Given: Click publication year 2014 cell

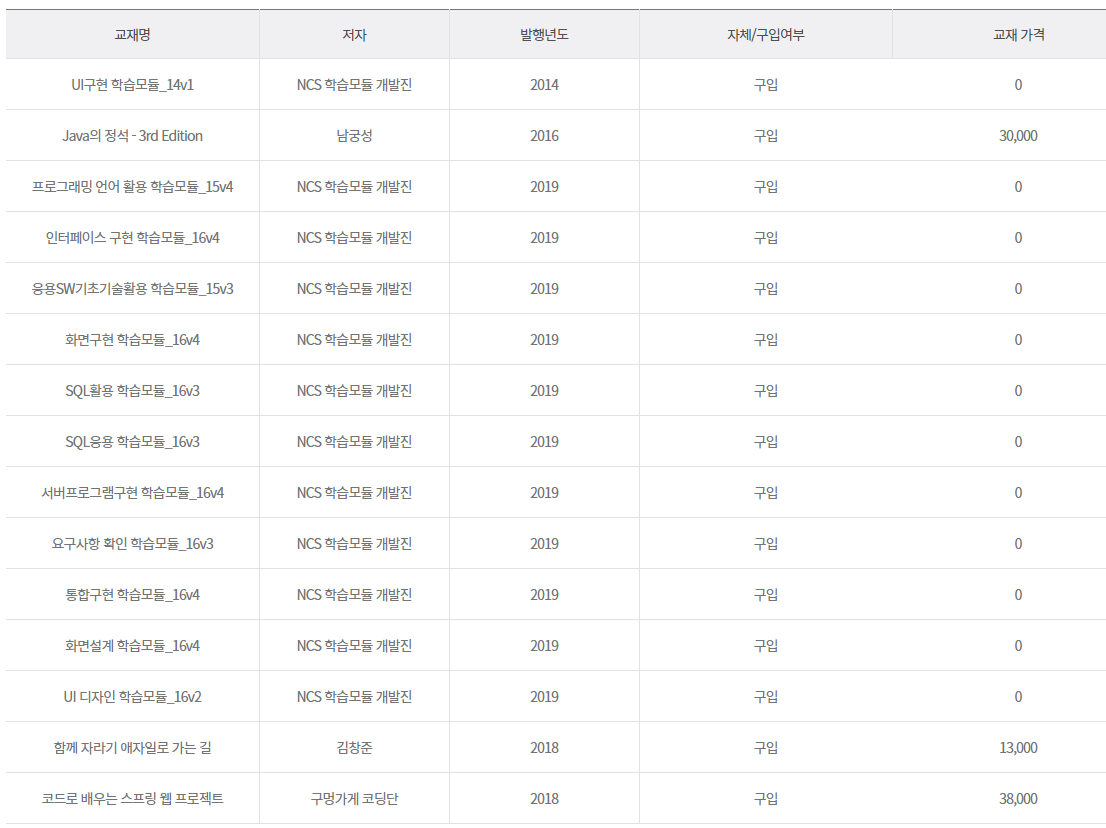Looking at the screenshot, I should (x=544, y=85).
